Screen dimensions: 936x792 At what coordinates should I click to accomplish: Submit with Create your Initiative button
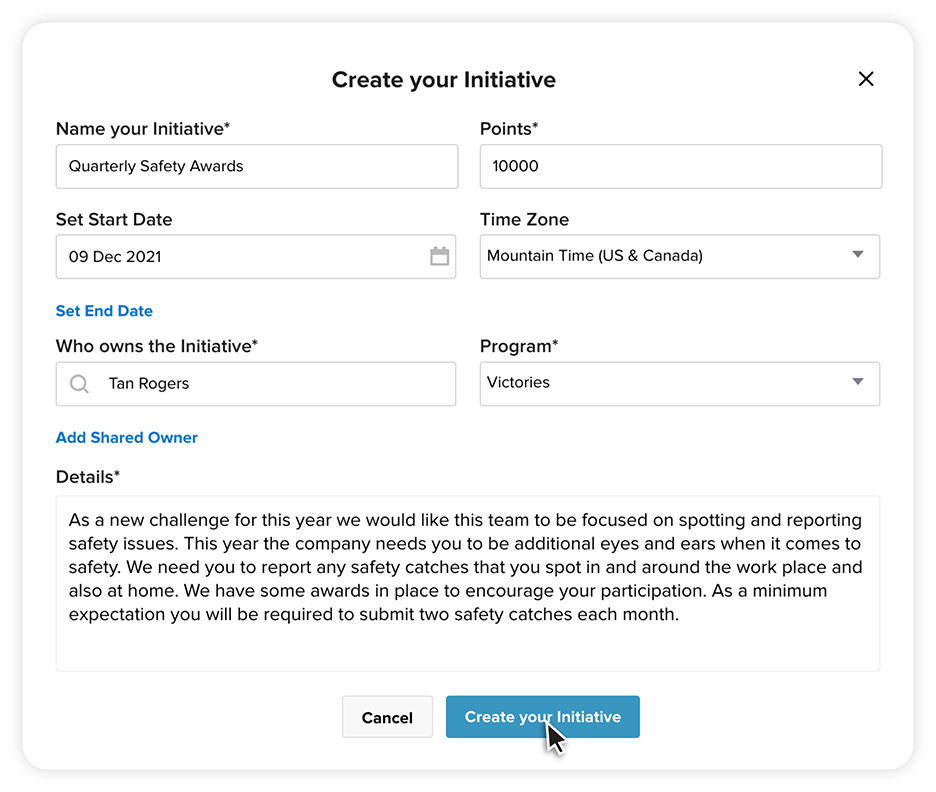[x=543, y=717]
